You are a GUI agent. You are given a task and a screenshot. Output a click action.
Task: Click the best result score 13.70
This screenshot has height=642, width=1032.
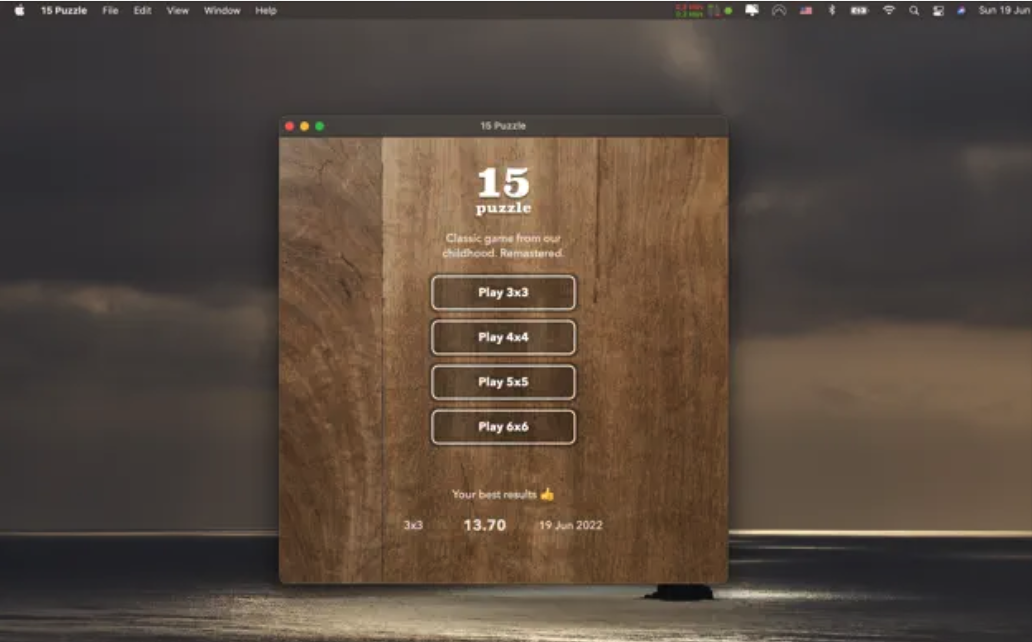(x=484, y=524)
